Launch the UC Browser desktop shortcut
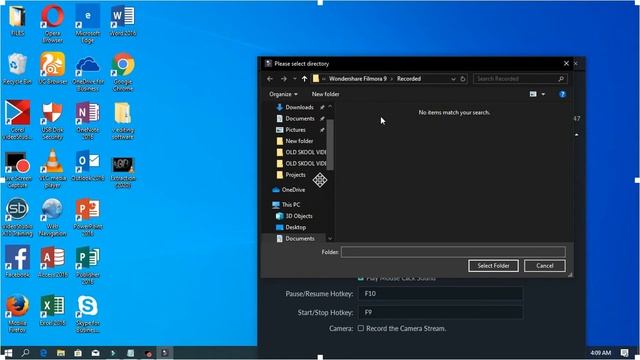This screenshot has height=360, width=640. [52, 69]
